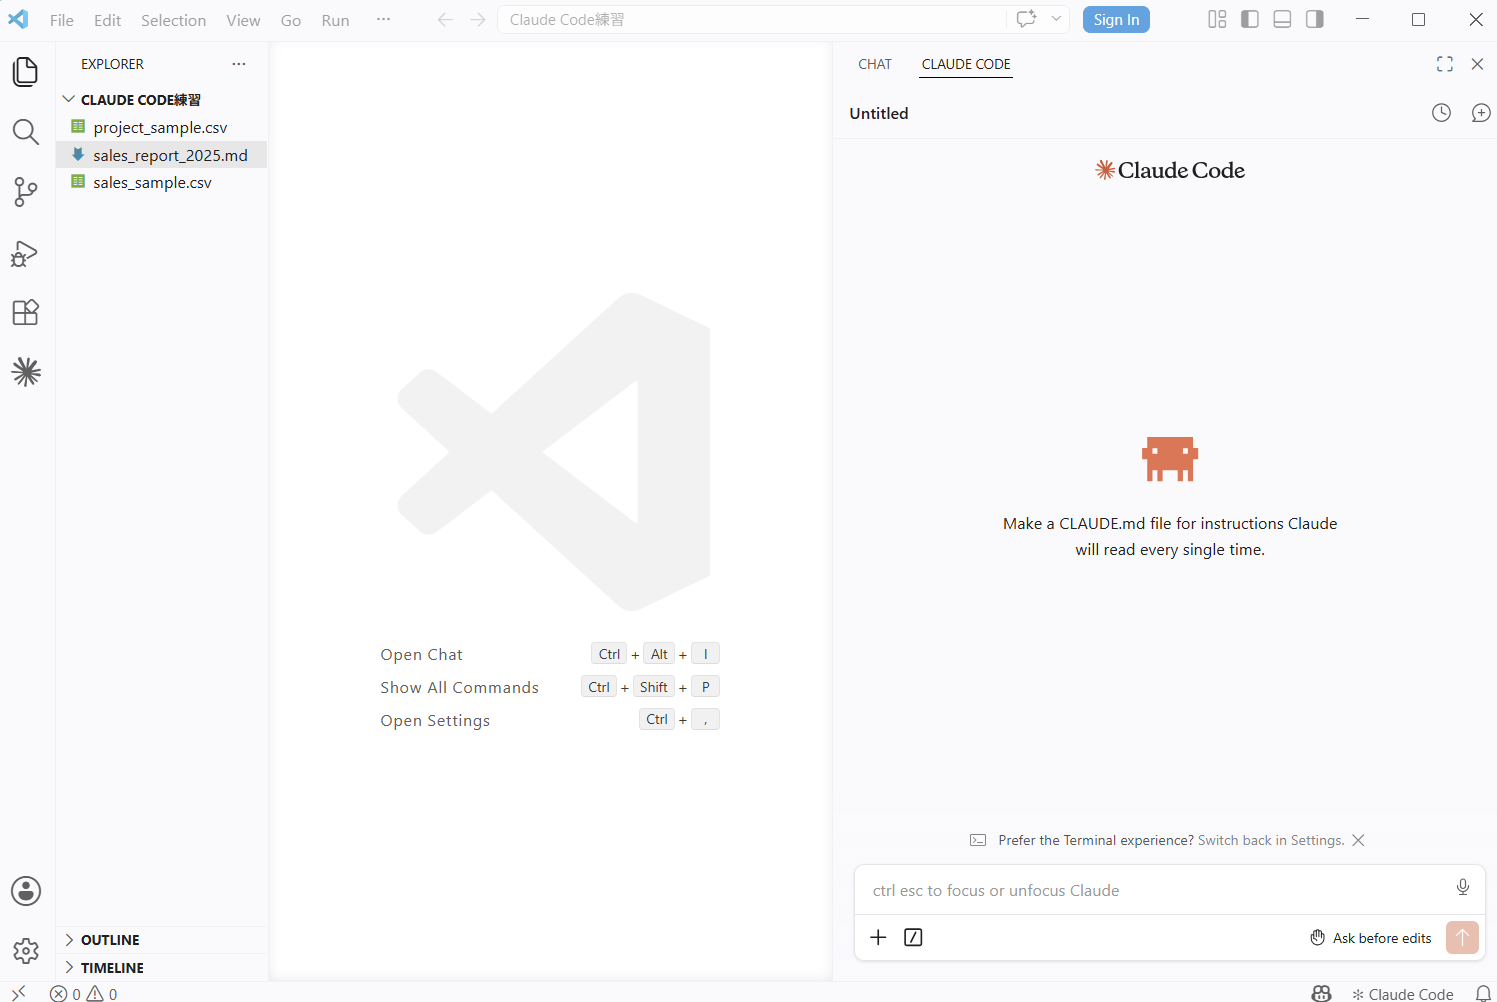The image size is (1497, 1002).
Task: Open notifications bell icon
Action: click(1483, 994)
